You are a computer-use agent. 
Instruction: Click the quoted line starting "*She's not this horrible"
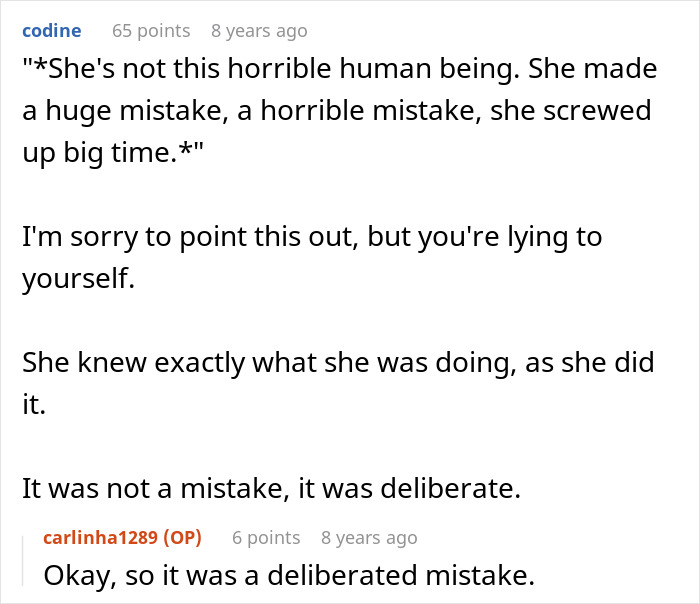click(340, 69)
